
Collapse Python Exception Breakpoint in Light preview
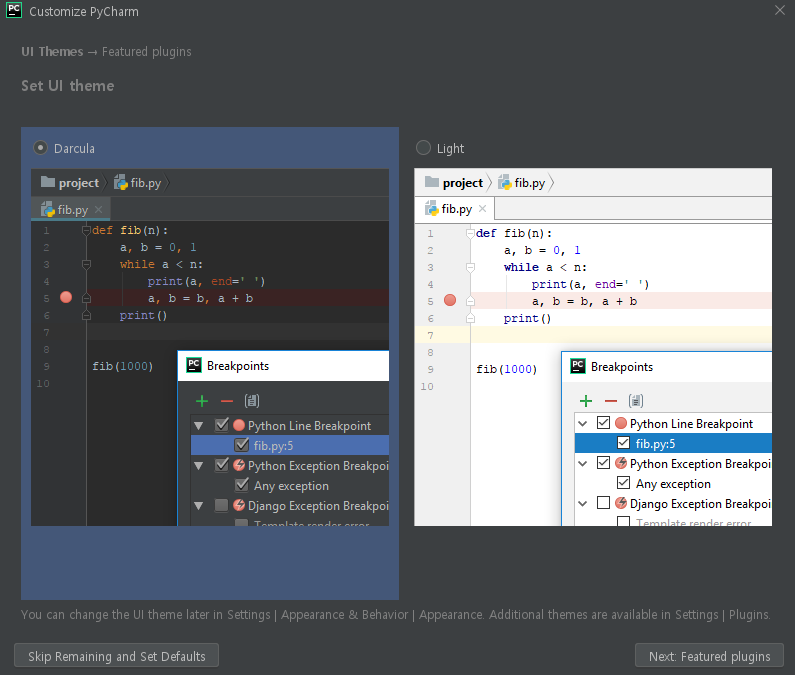[x=583, y=464]
